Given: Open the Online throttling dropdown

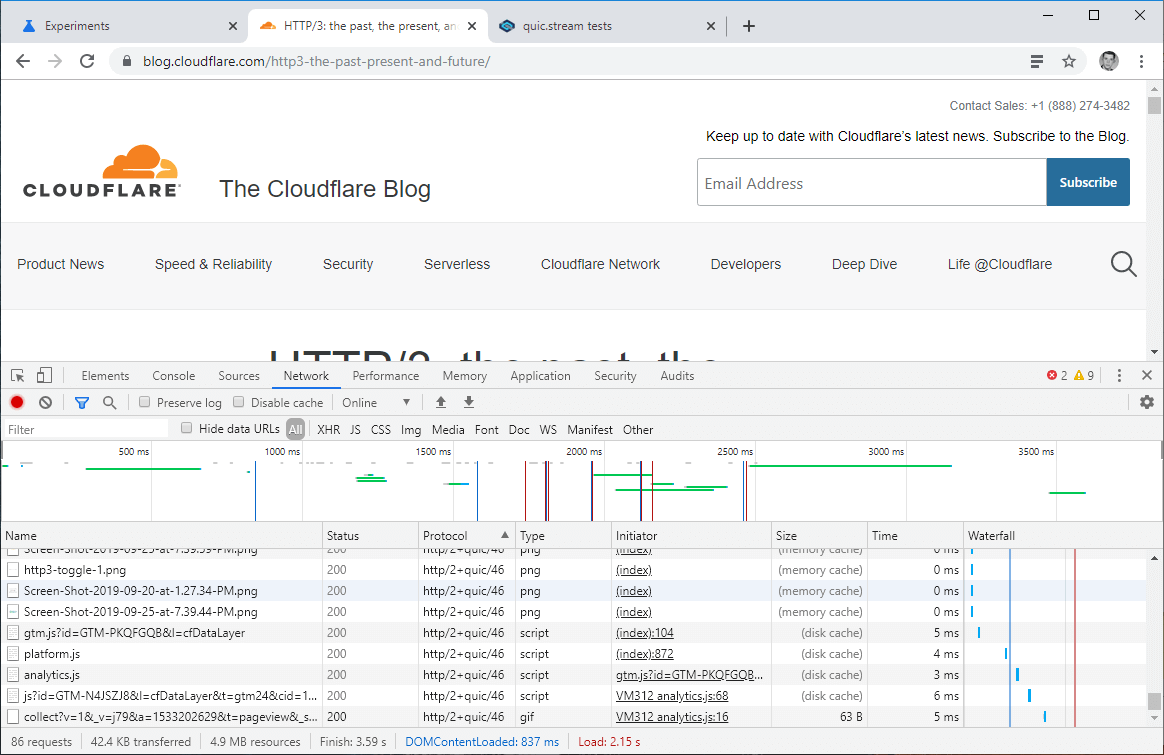Looking at the screenshot, I should (376, 402).
